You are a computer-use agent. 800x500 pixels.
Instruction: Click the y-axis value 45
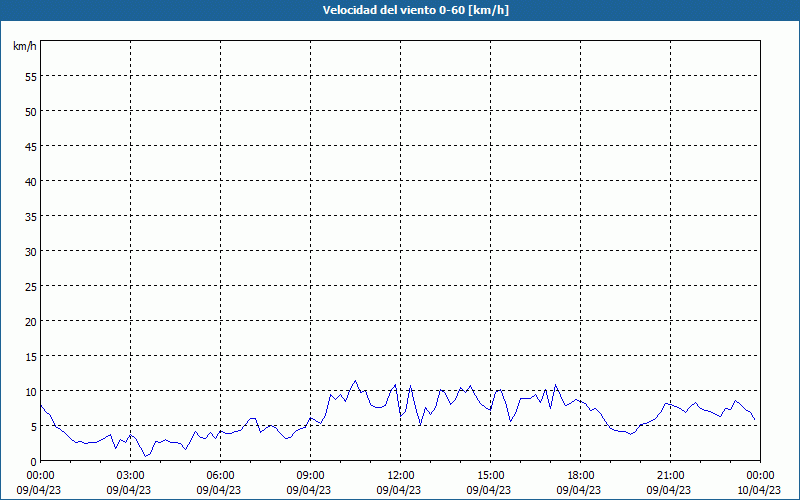pos(31,146)
